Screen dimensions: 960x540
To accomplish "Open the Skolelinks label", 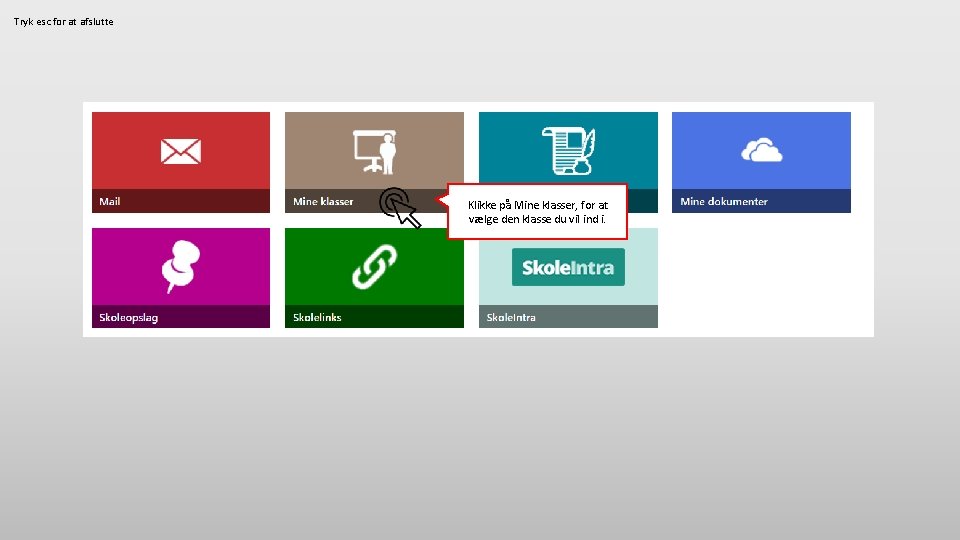I will [317, 317].
